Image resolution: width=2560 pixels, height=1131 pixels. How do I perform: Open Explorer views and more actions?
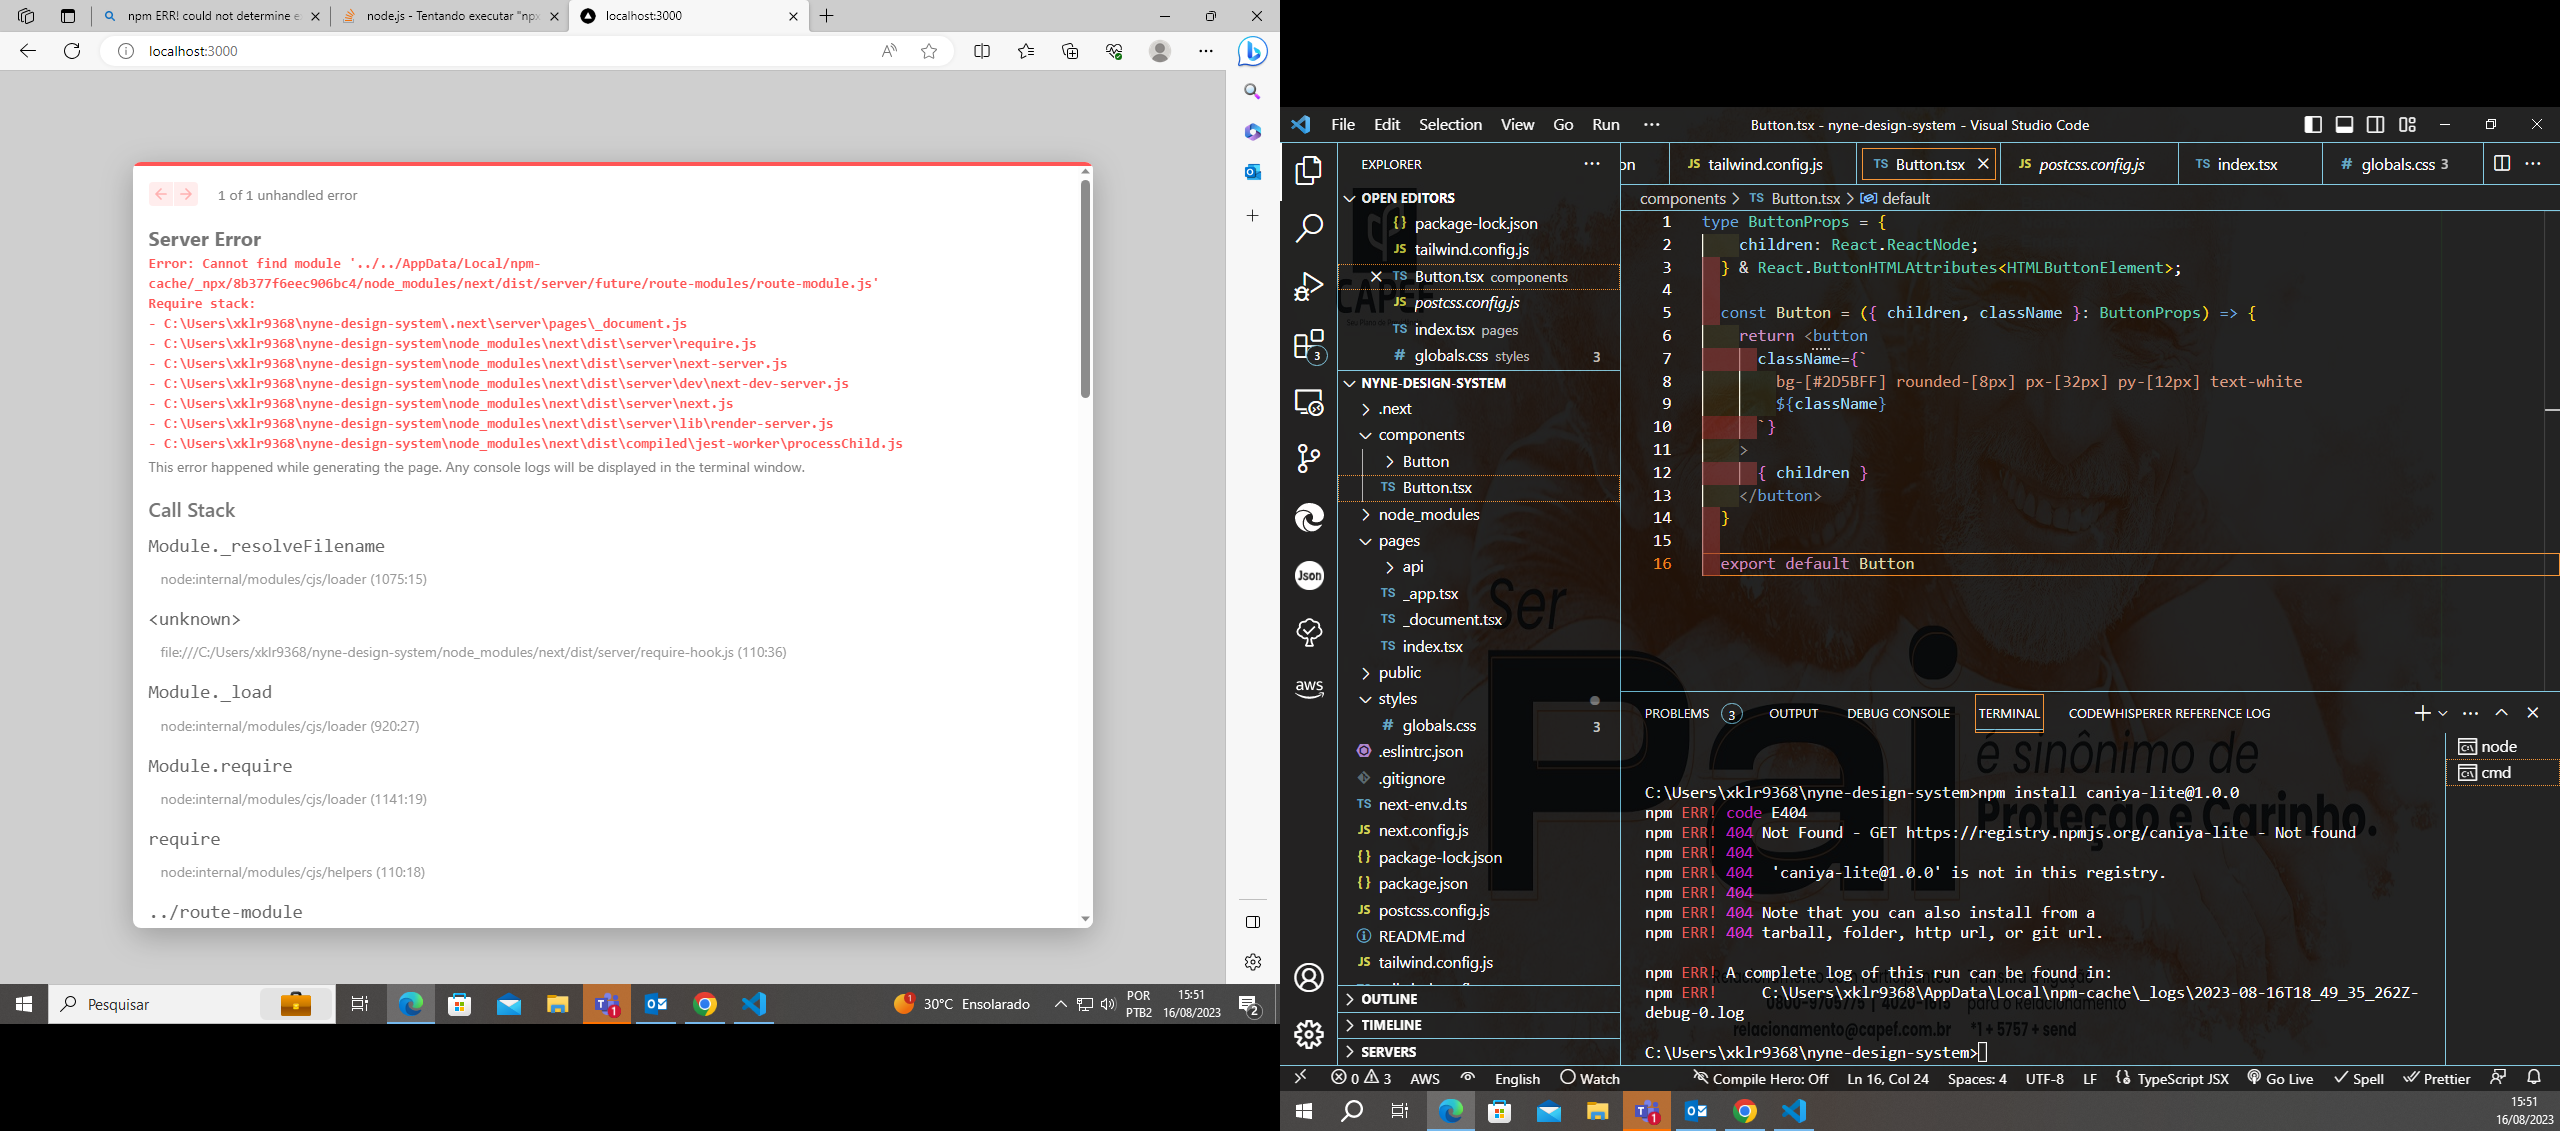click(x=1591, y=164)
